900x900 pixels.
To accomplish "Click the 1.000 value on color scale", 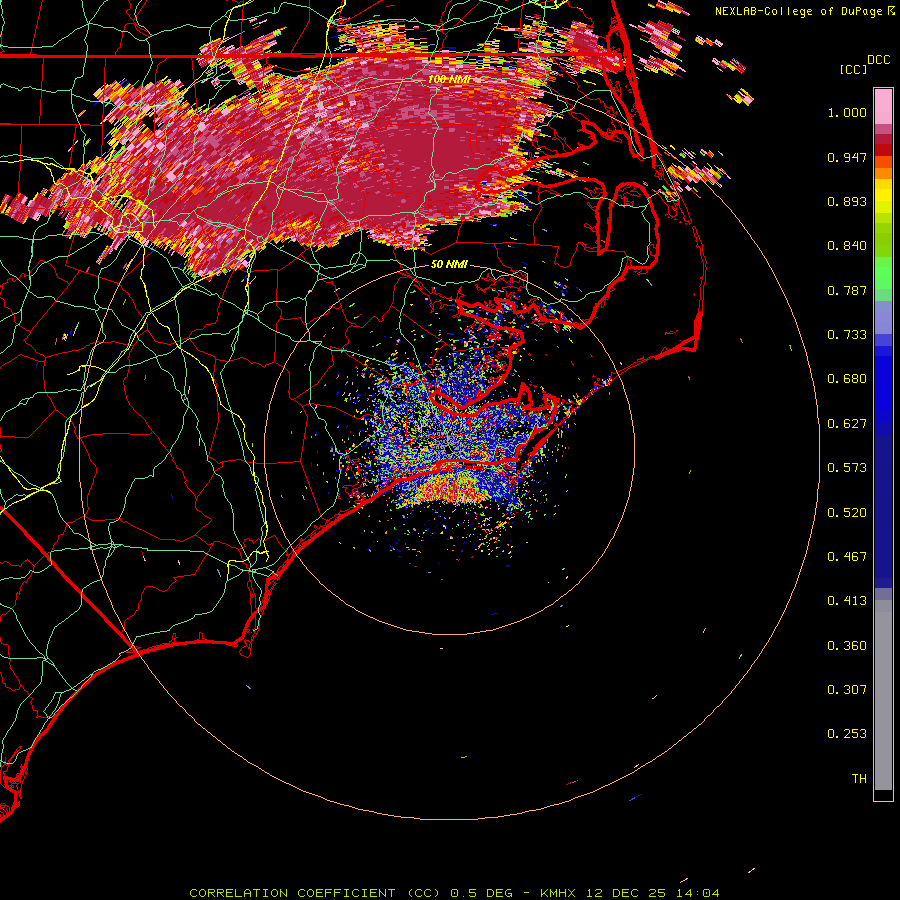I will pyautogui.click(x=847, y=112).
